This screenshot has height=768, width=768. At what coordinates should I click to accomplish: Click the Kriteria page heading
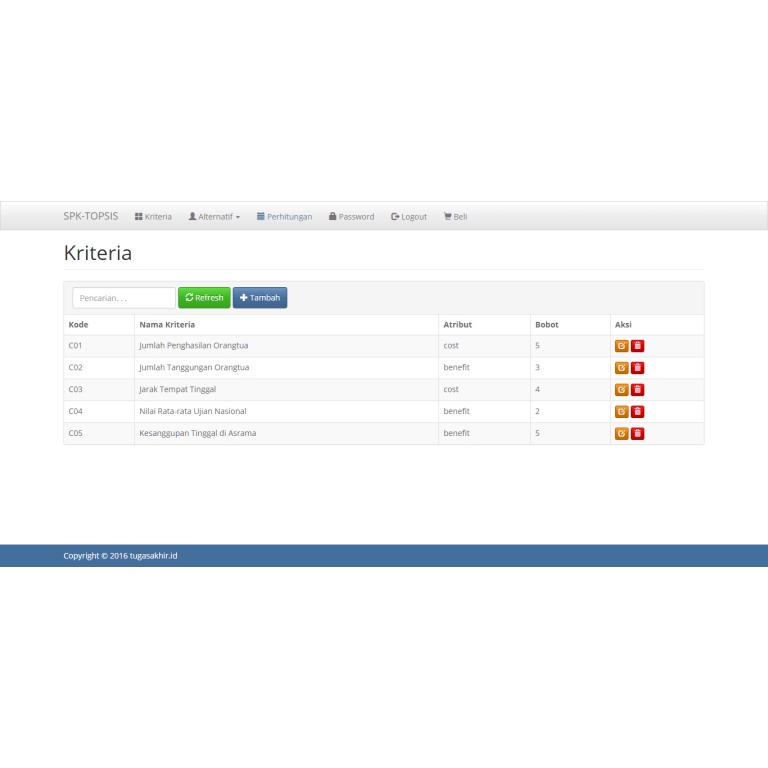(98, 253)
